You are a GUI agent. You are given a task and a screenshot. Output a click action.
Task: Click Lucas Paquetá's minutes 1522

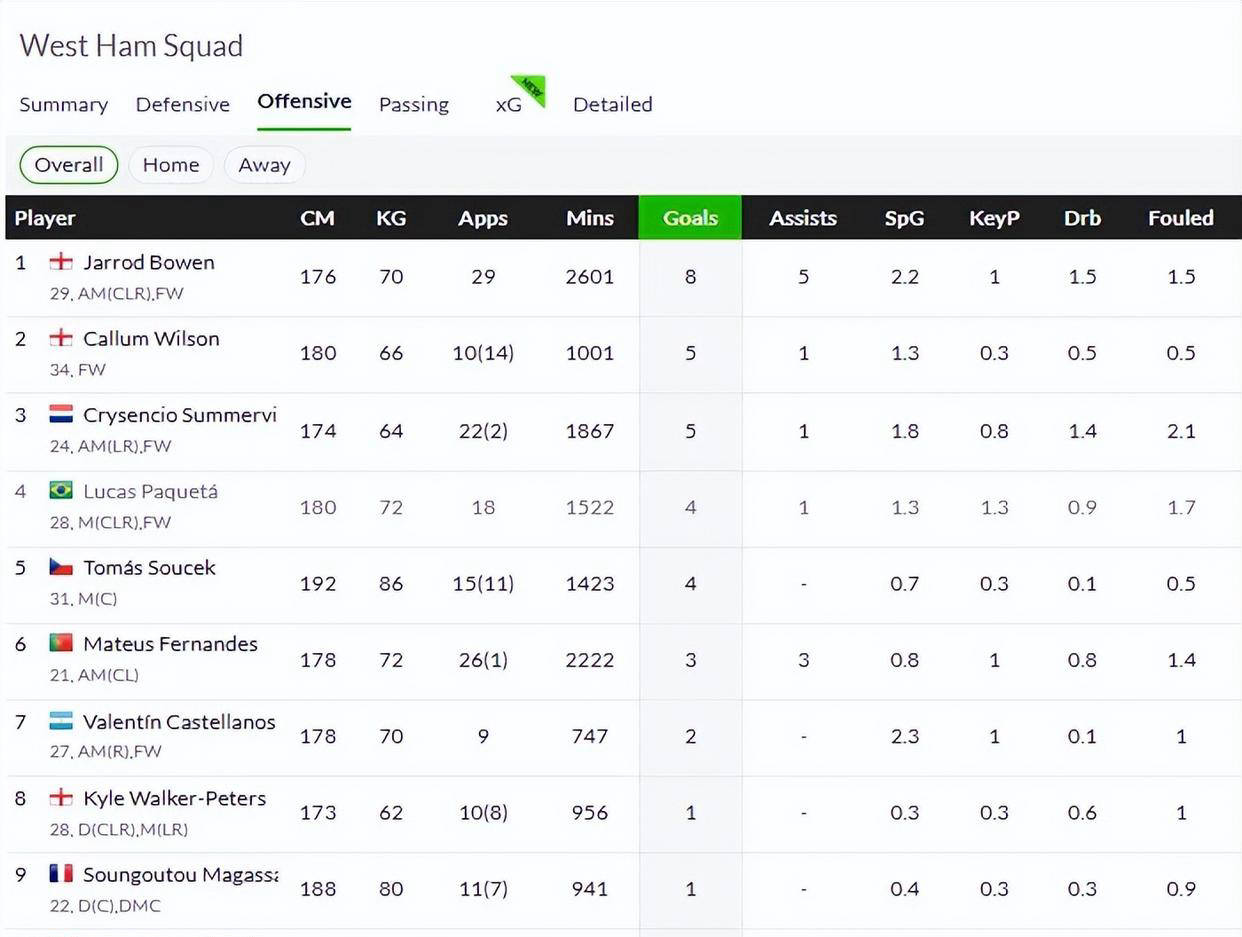tap(590, 507)
